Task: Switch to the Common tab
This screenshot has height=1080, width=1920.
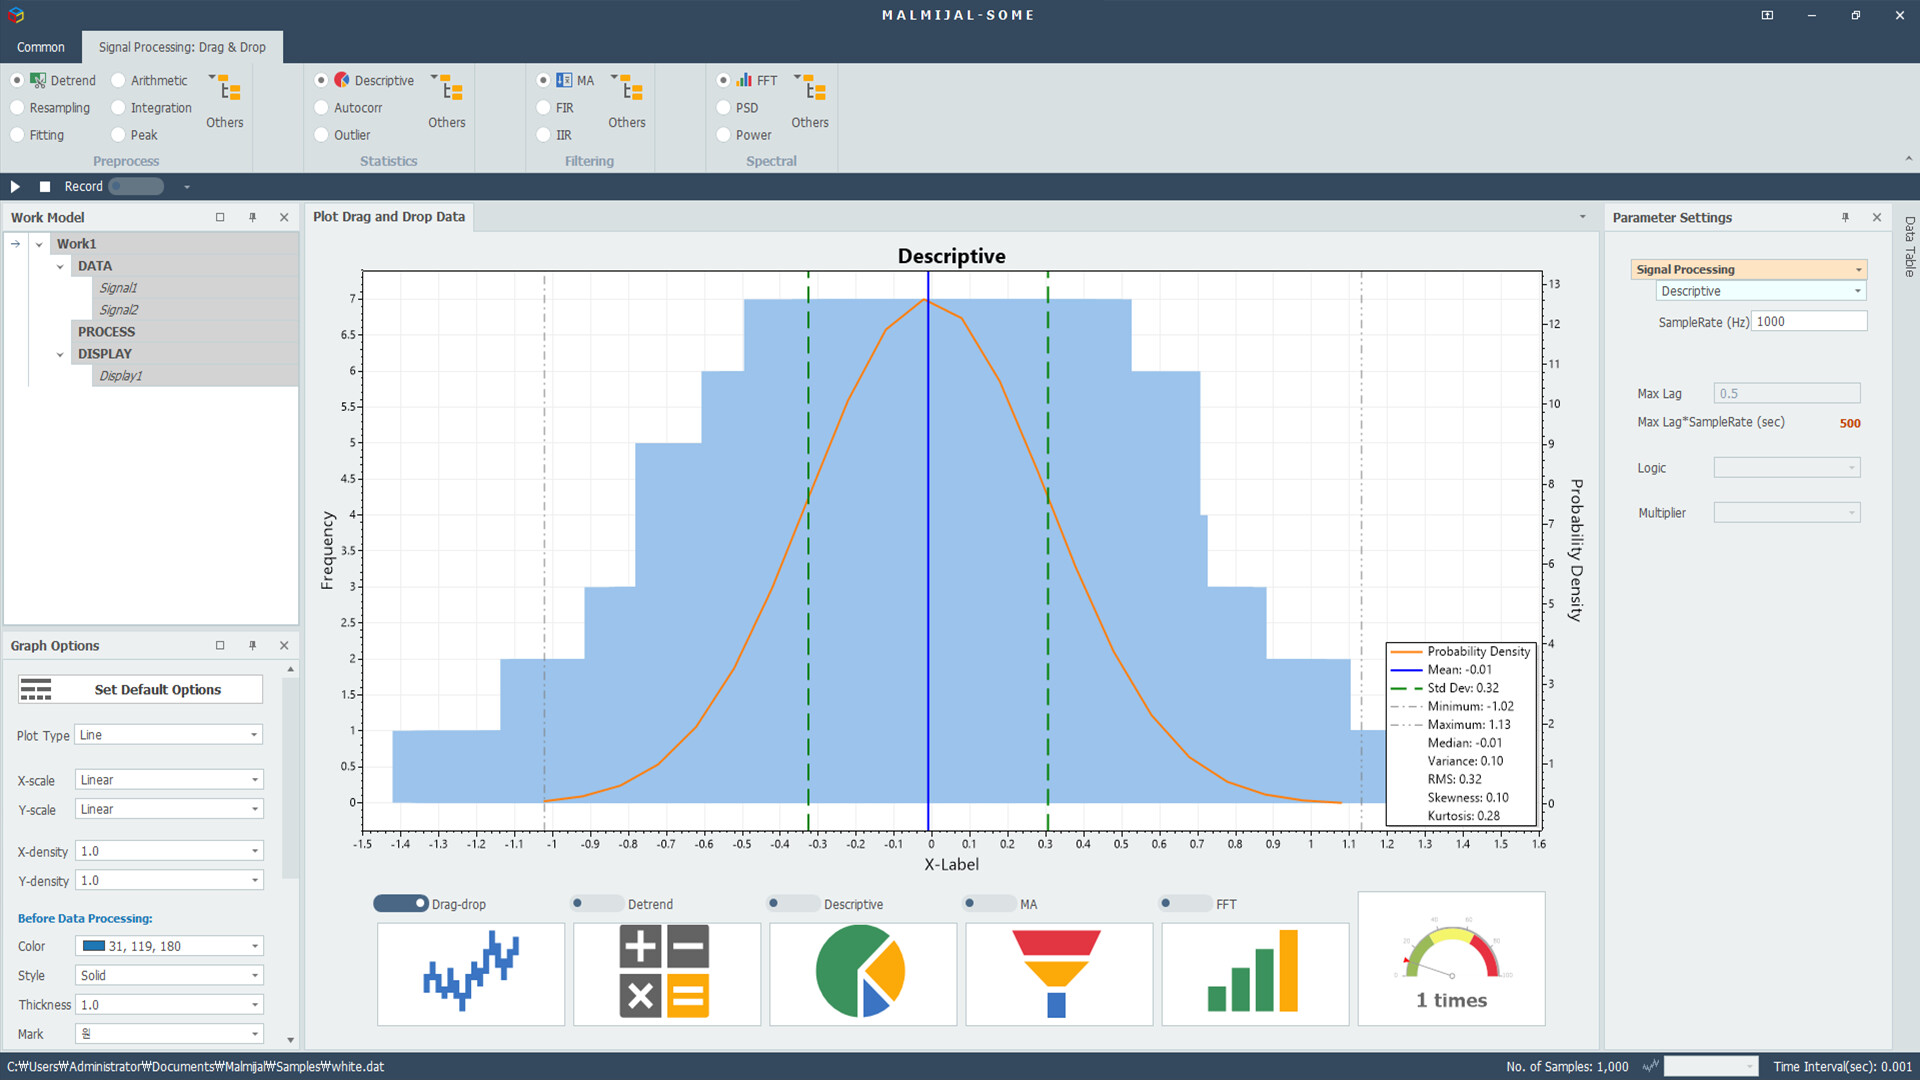Action: click(x=41, y=47)
